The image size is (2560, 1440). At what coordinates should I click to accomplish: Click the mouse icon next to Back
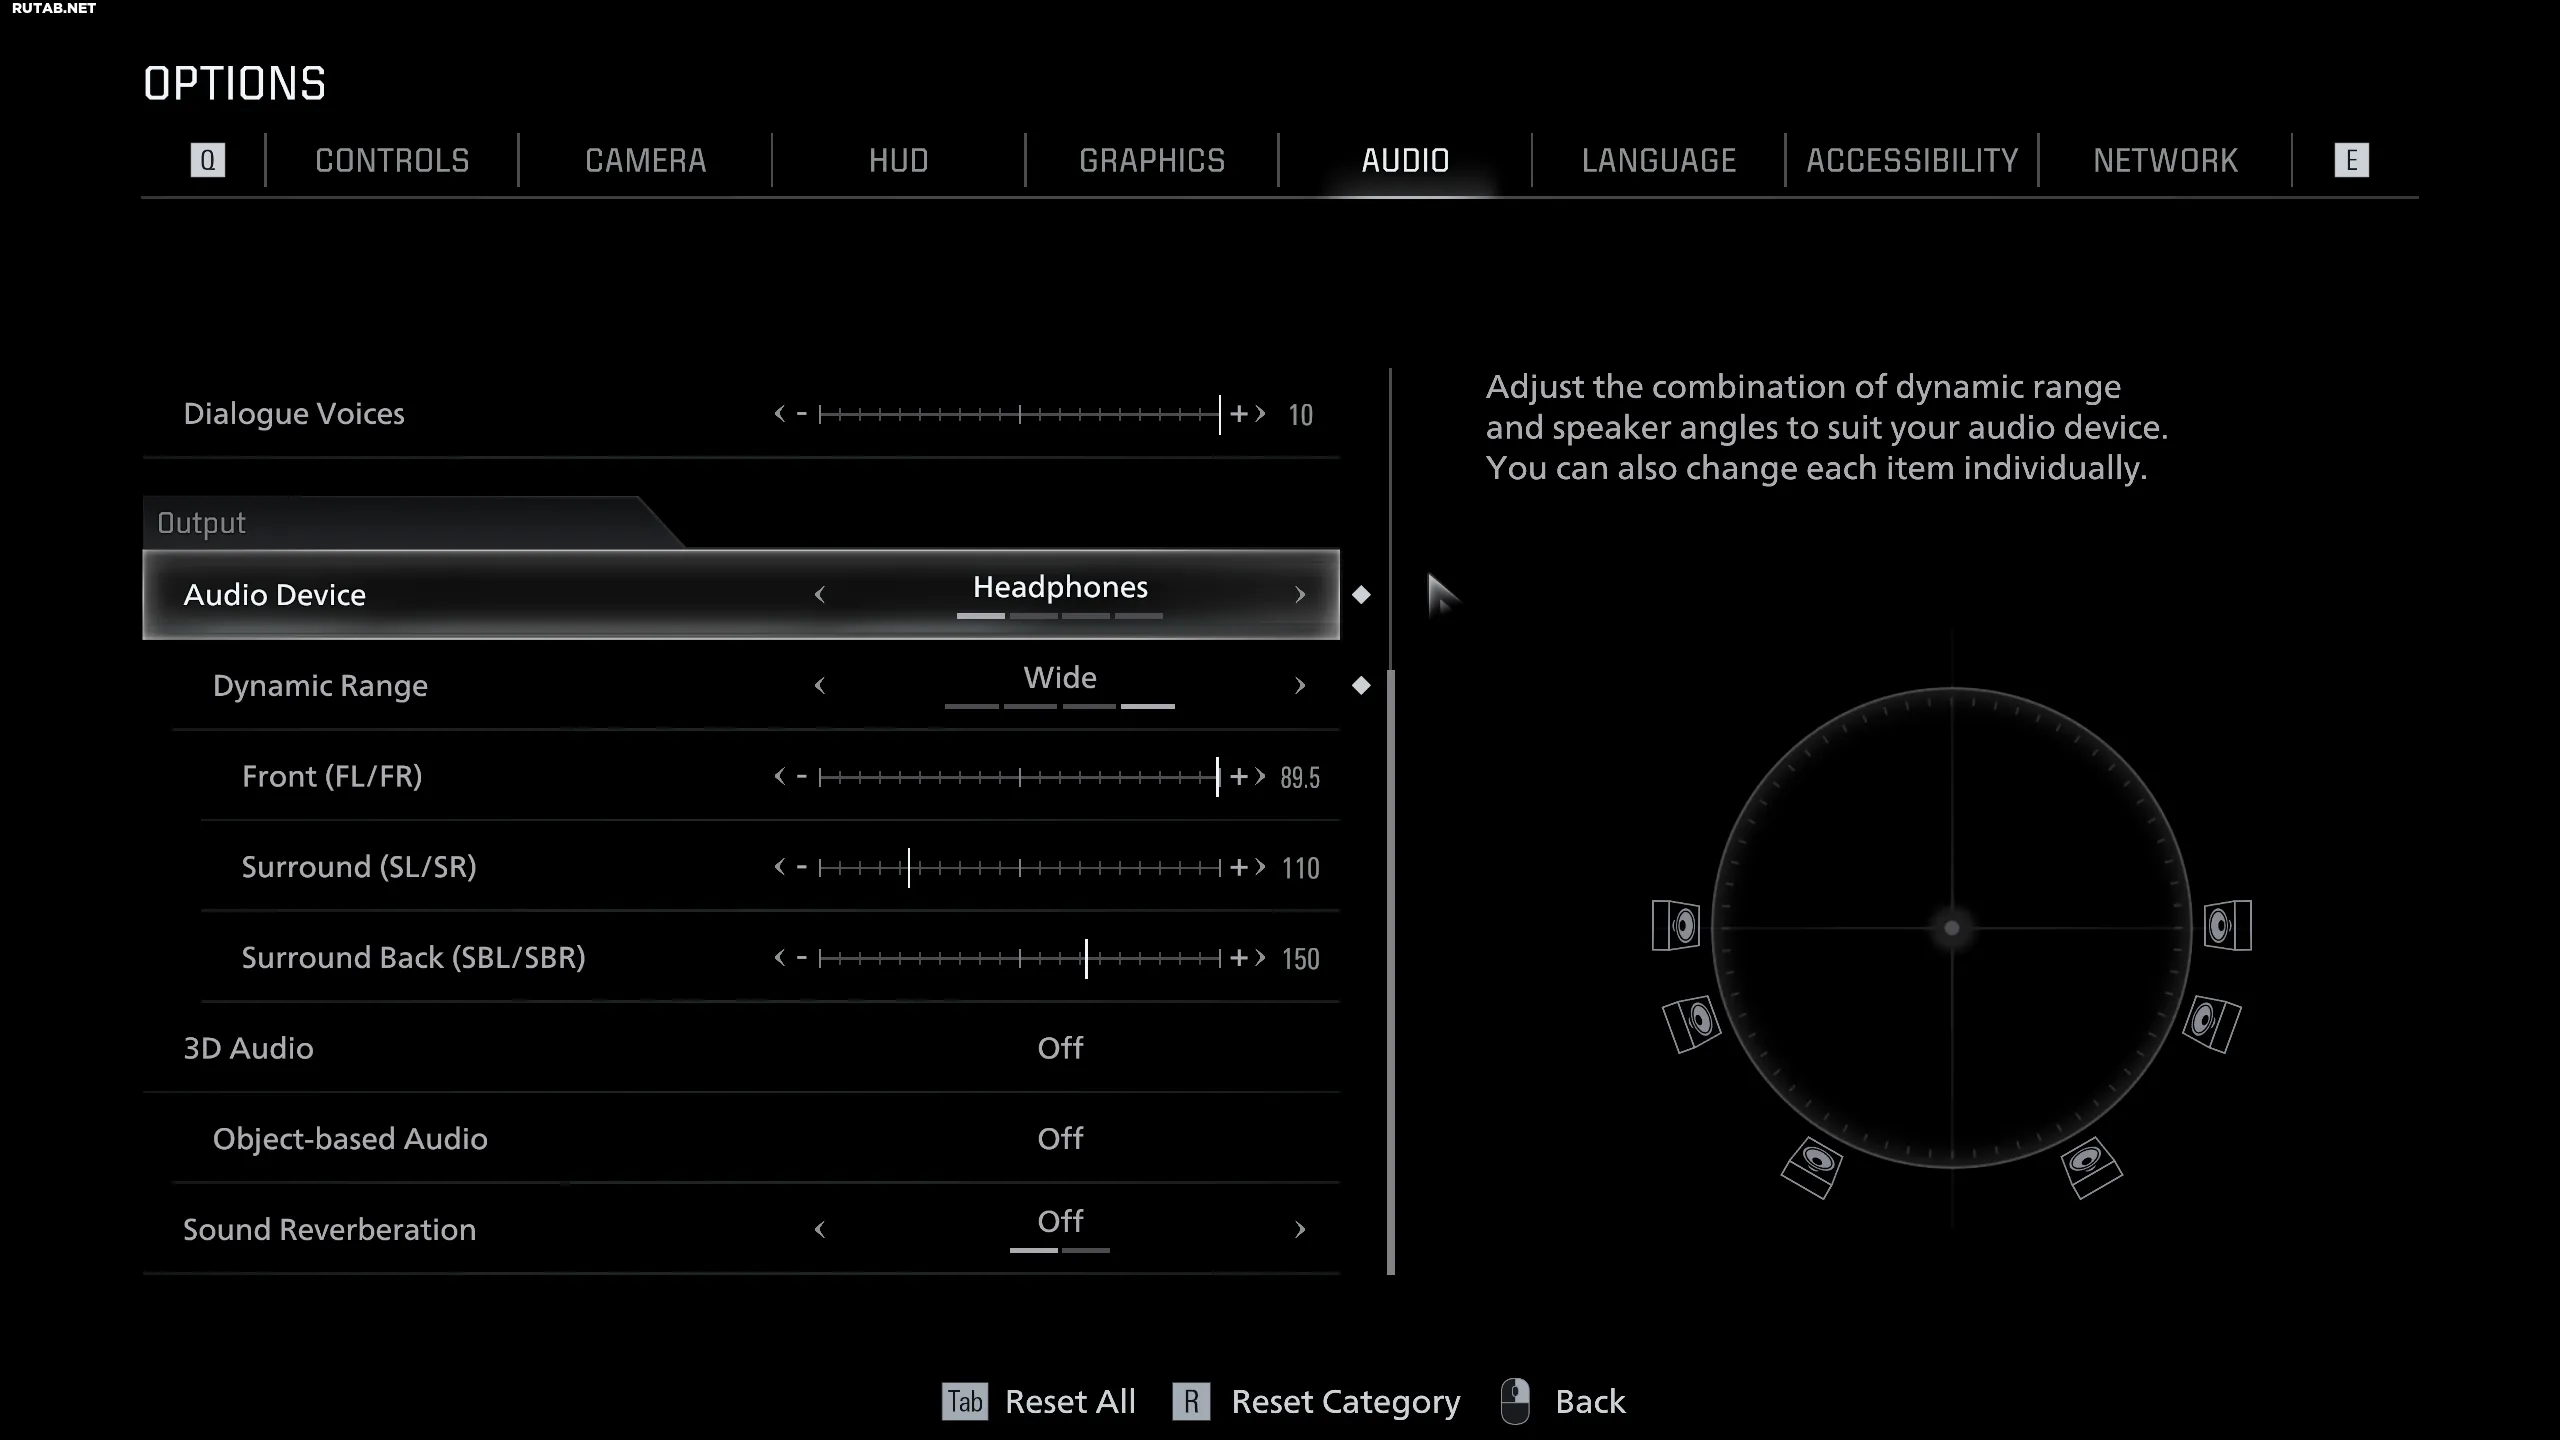(1515, 1401)
